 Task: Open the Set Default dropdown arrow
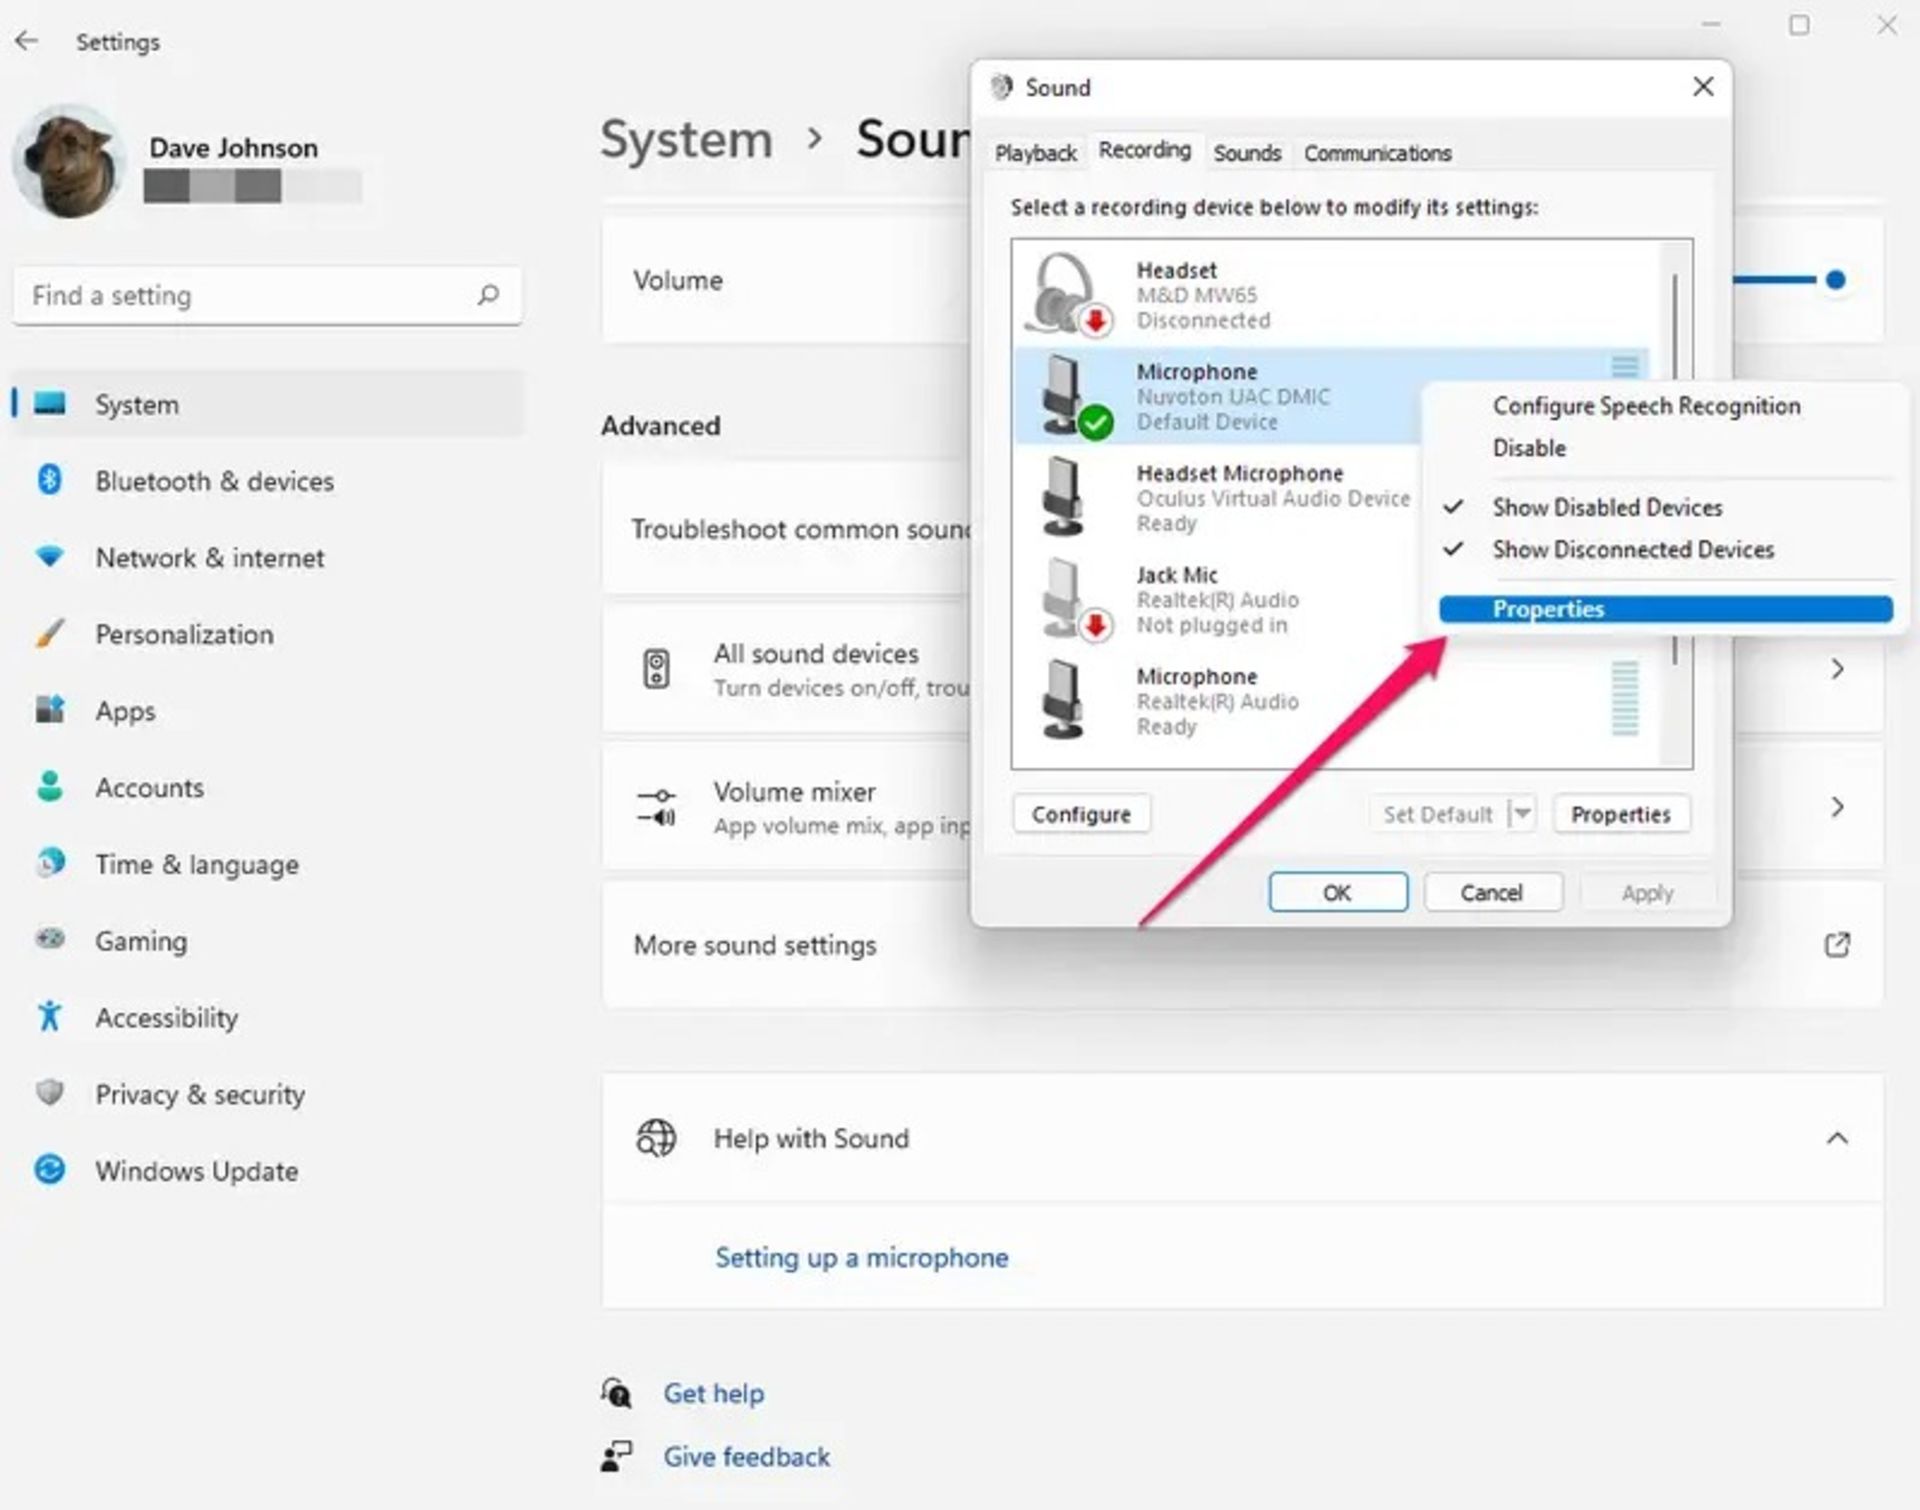click(x=1521, y=814)
